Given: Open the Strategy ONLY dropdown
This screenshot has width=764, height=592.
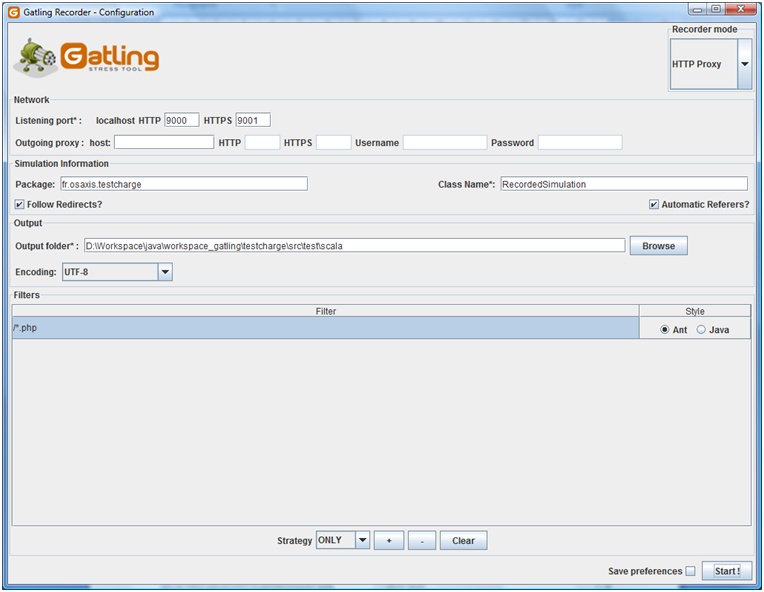Looking at the screenshot, I should pyautogui.click(x=343, y=540).
